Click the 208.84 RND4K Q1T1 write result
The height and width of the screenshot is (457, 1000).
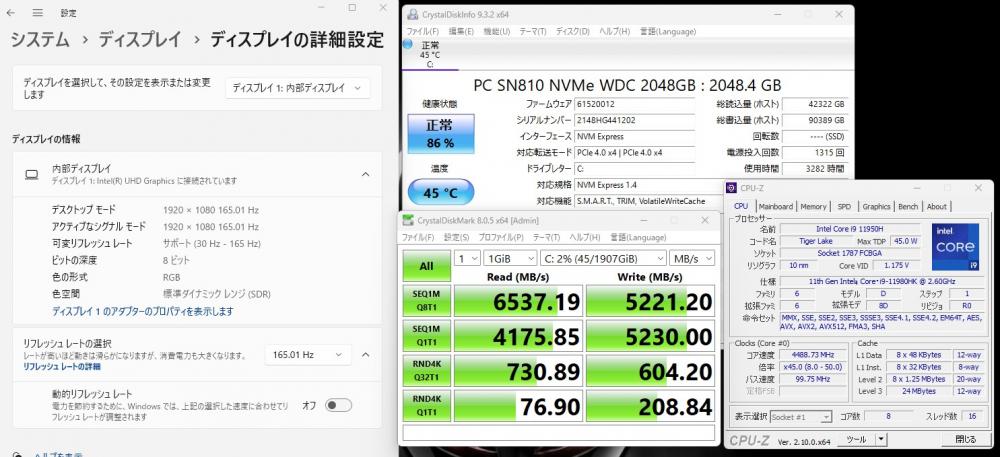(651, 407)
